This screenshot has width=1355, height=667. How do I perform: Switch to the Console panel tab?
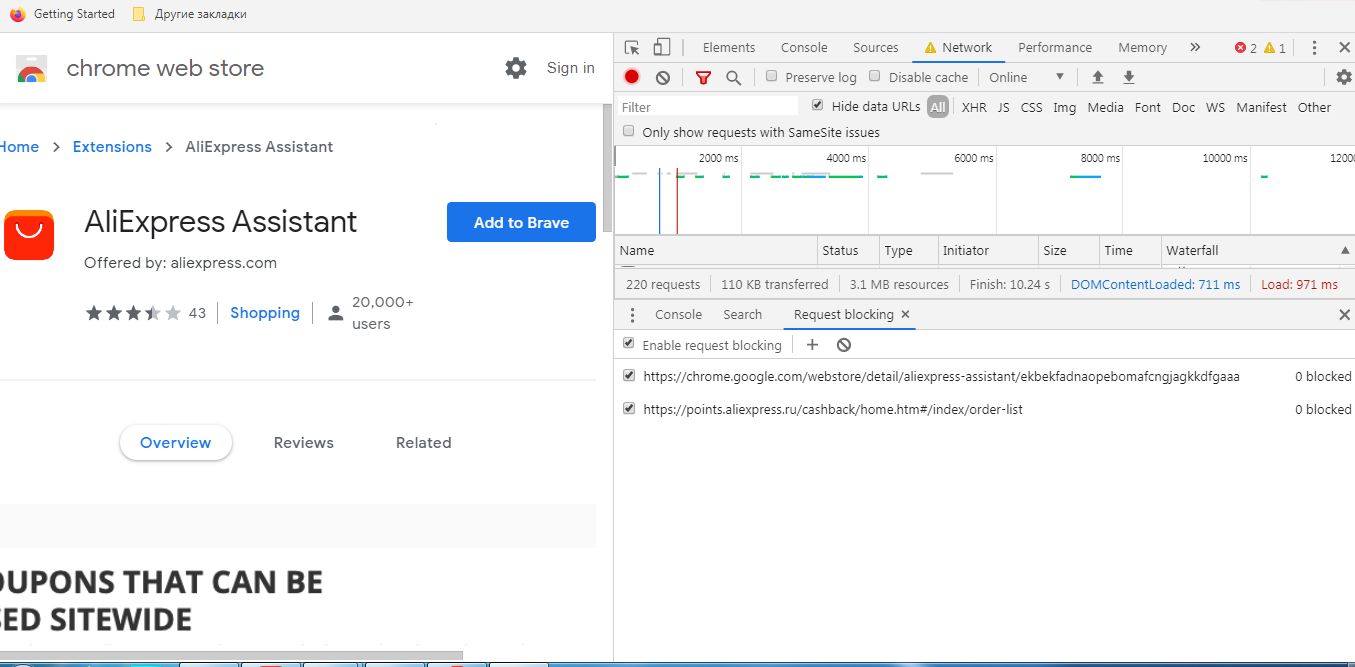click(804, 47)
